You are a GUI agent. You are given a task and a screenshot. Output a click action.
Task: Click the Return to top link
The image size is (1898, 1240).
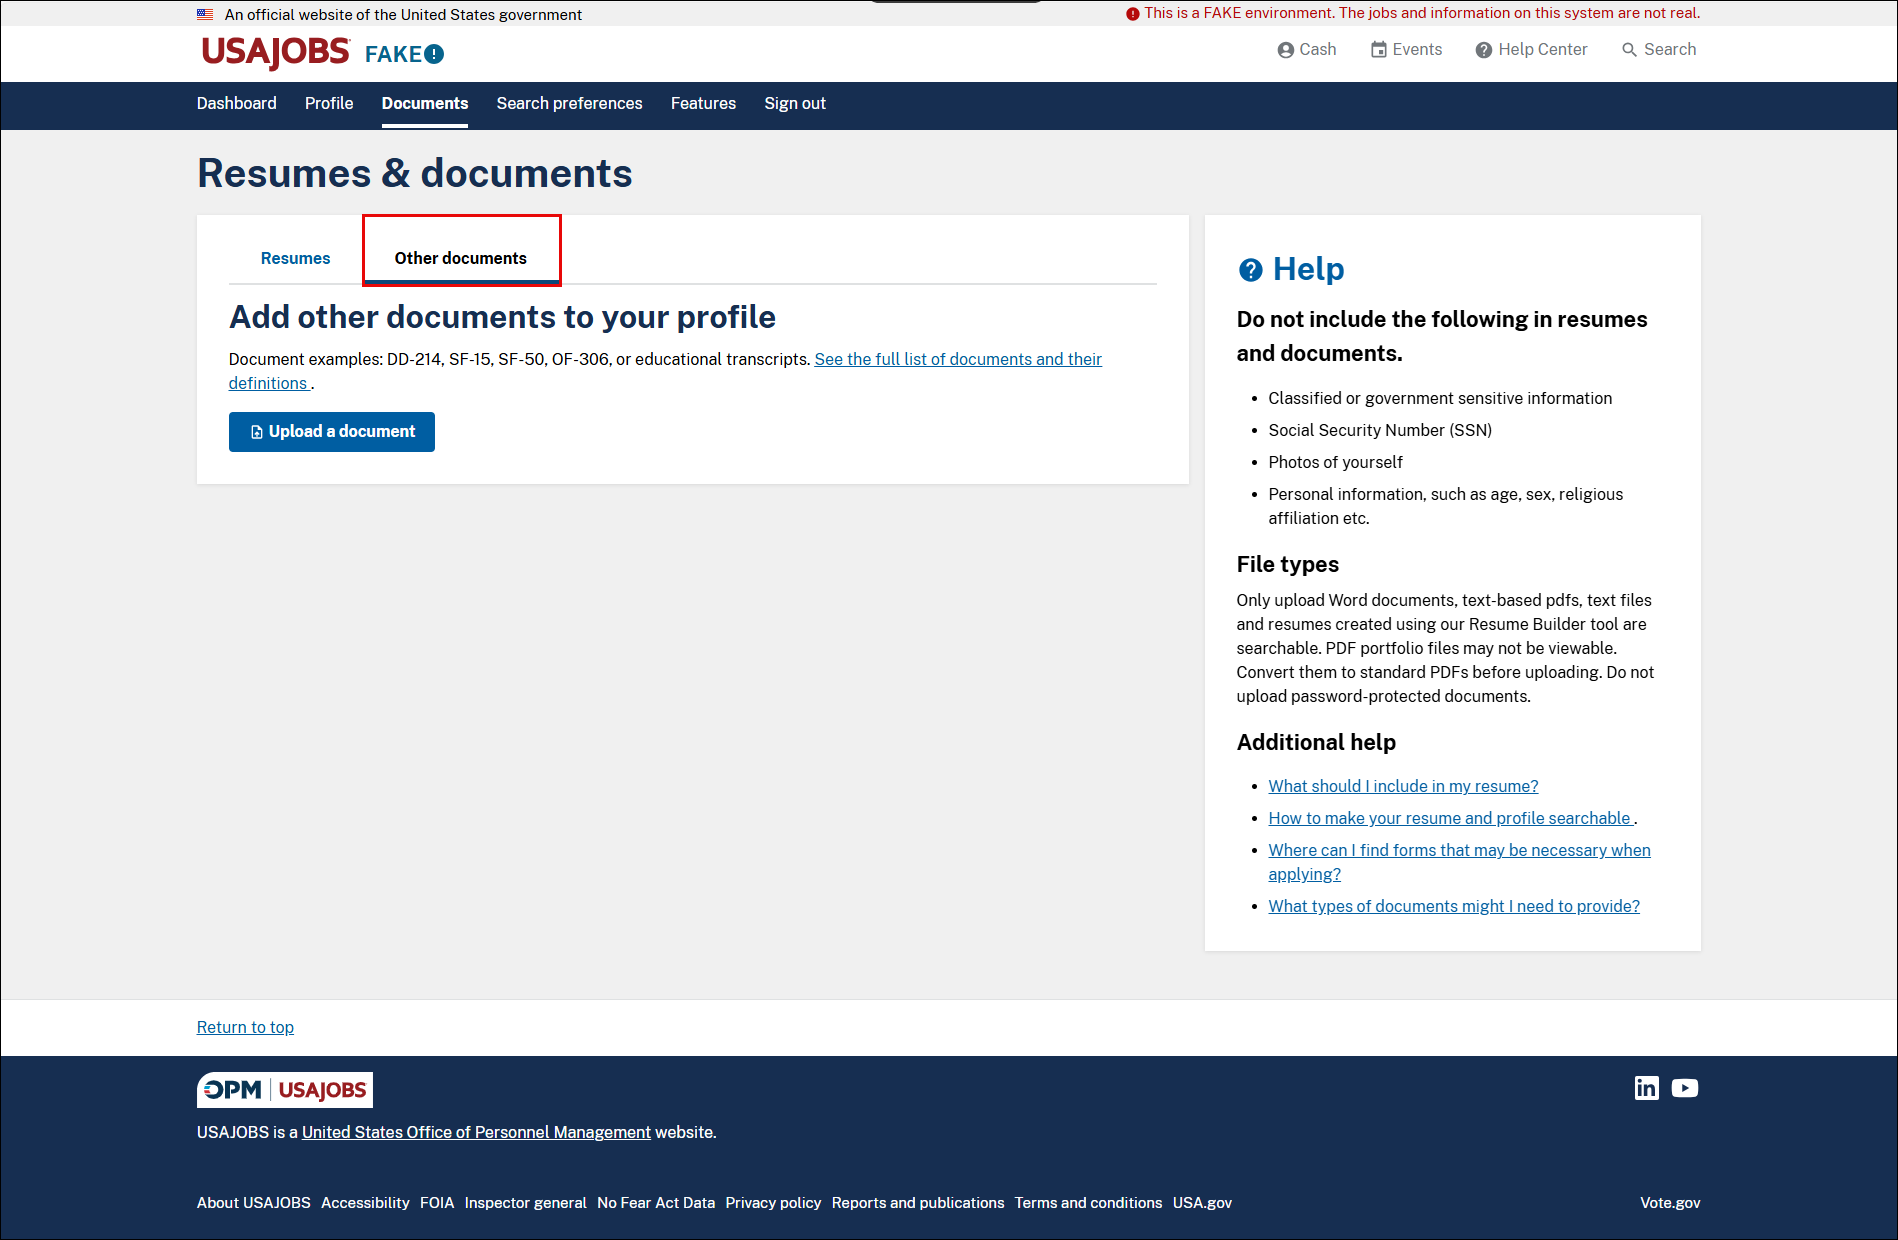click(x=245, y=1027)
